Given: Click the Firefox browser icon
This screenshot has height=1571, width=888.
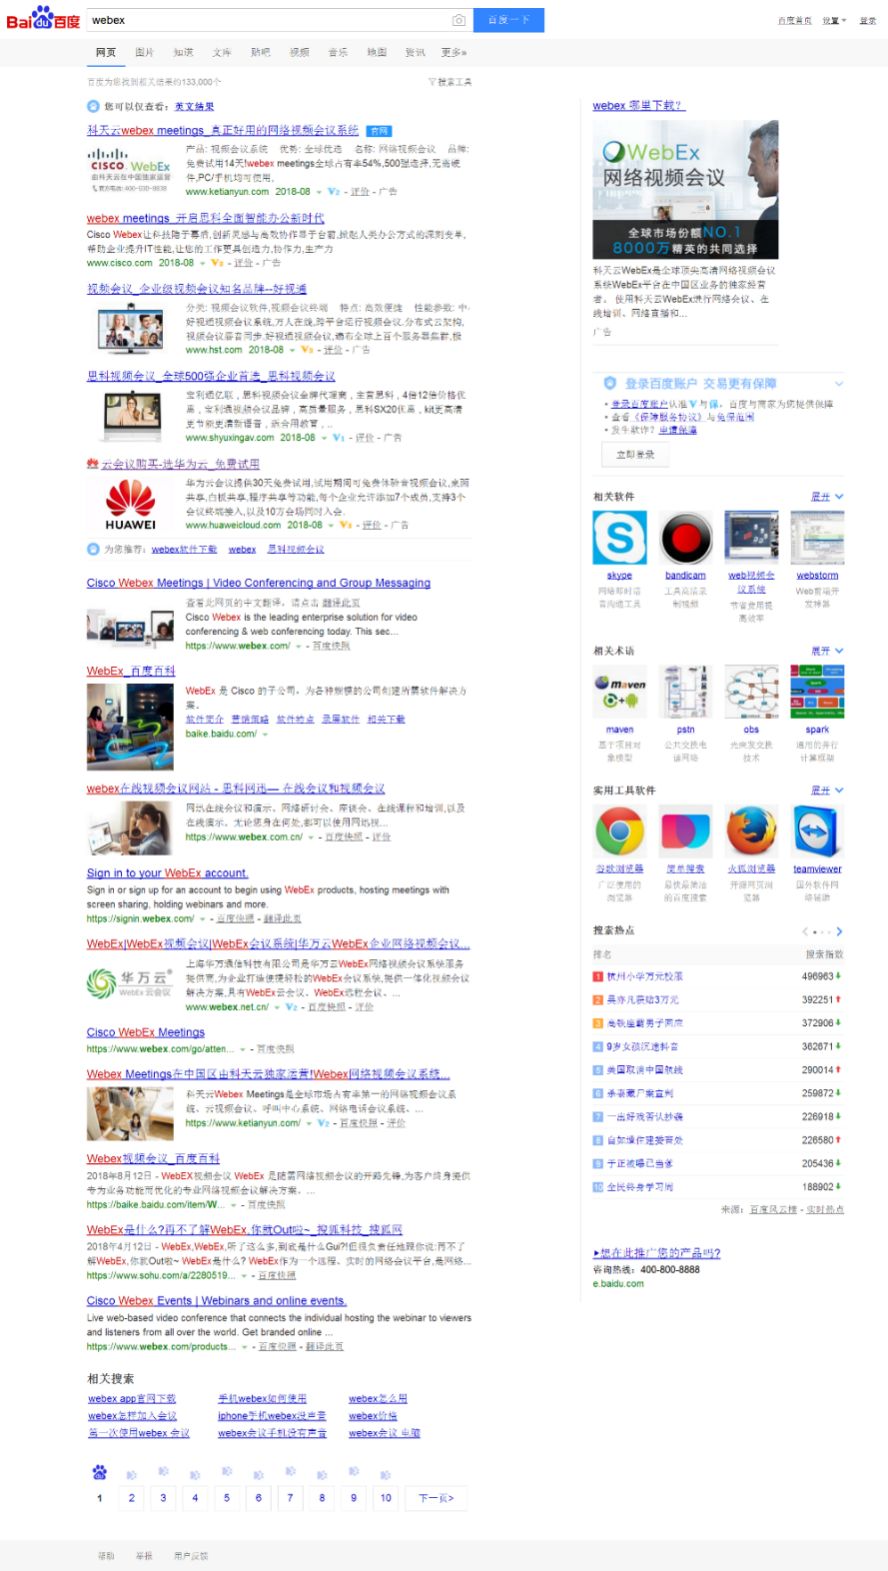Looking at the screenshot, I should coord(751,832).
